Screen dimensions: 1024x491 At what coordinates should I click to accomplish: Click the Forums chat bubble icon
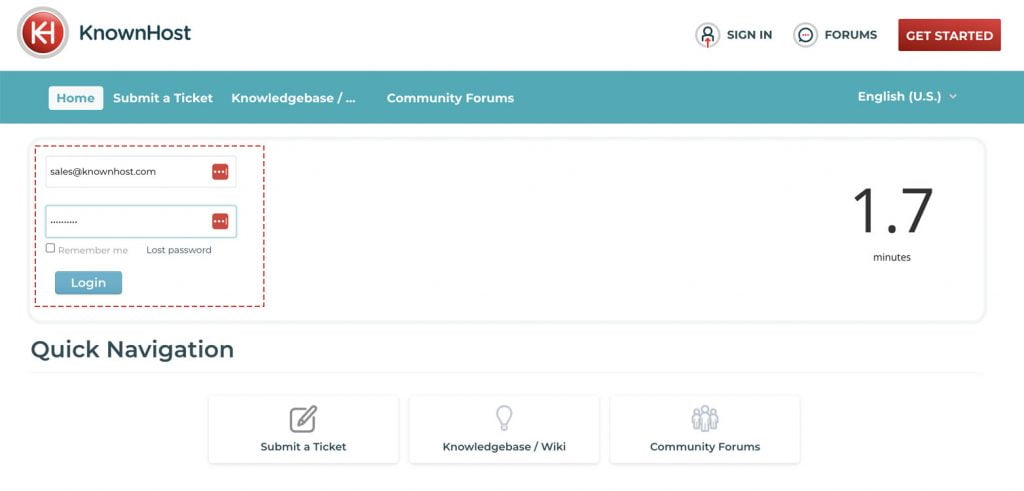point(805,35)
